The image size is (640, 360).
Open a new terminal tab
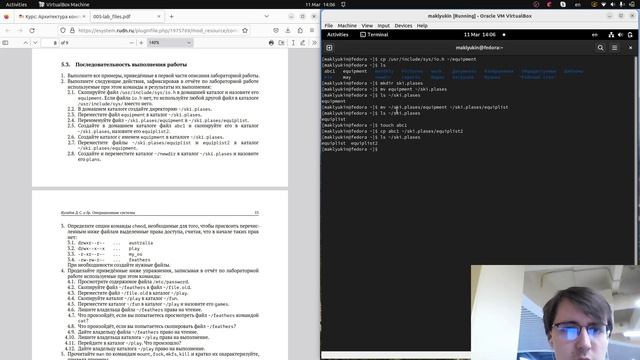tap(329, 48)
